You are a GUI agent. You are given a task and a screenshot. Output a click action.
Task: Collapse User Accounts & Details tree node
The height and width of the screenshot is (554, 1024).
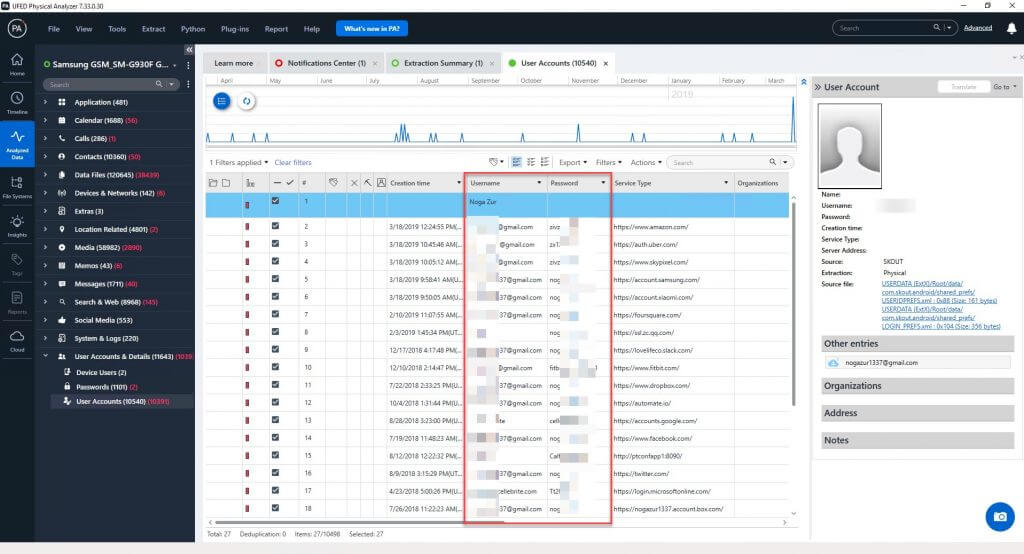pyautogui.click(x=45, y=356)
